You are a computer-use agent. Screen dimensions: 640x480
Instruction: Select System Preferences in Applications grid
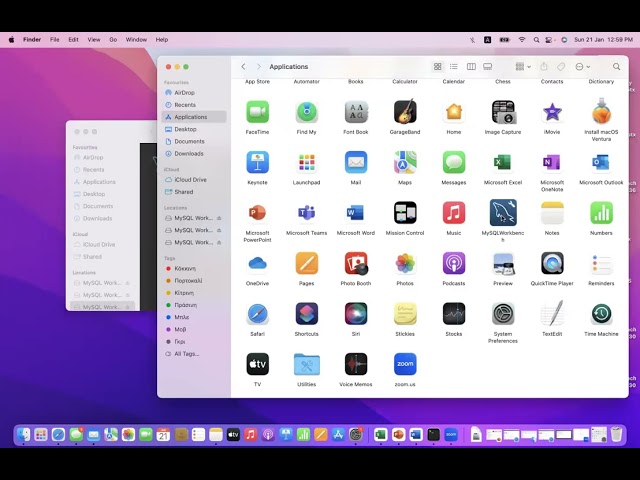click(503, 313)
